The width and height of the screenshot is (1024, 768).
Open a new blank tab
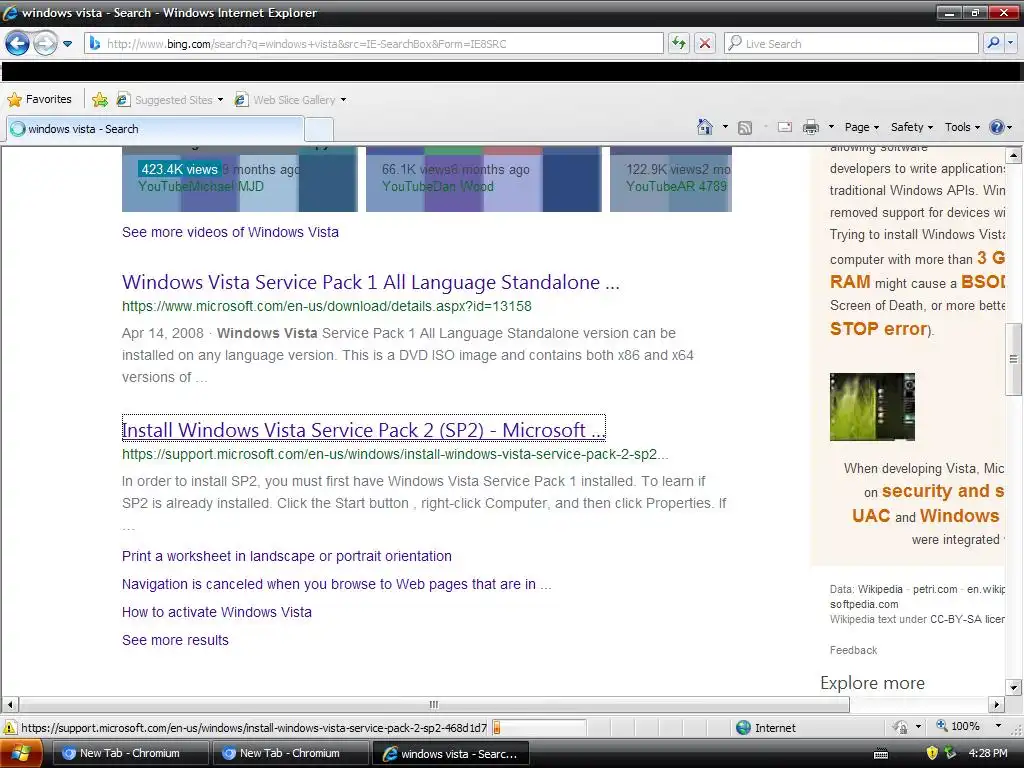pos(319,129)
